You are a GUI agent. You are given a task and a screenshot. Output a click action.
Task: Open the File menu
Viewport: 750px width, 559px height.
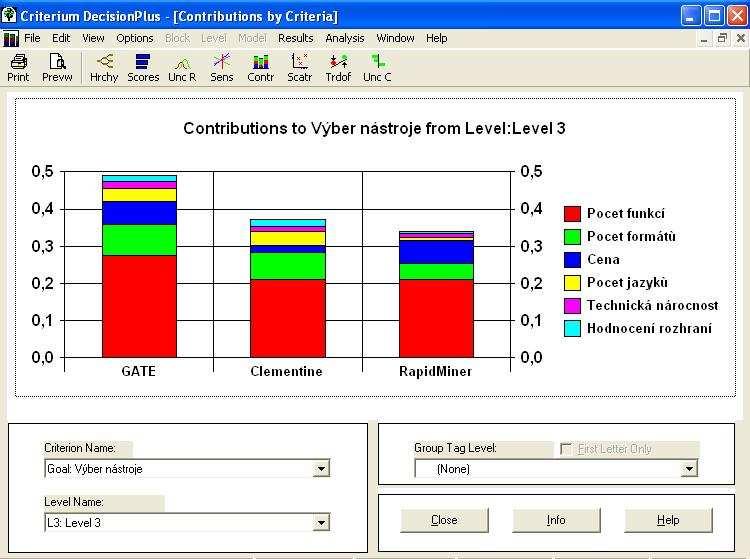(x=32, y=38)
